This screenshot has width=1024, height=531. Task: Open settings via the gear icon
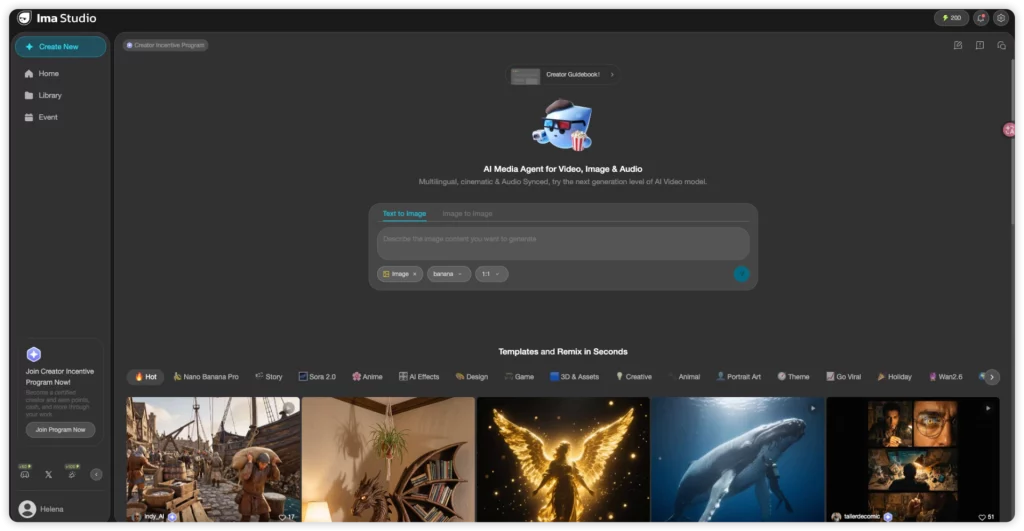pos(1001,18)
